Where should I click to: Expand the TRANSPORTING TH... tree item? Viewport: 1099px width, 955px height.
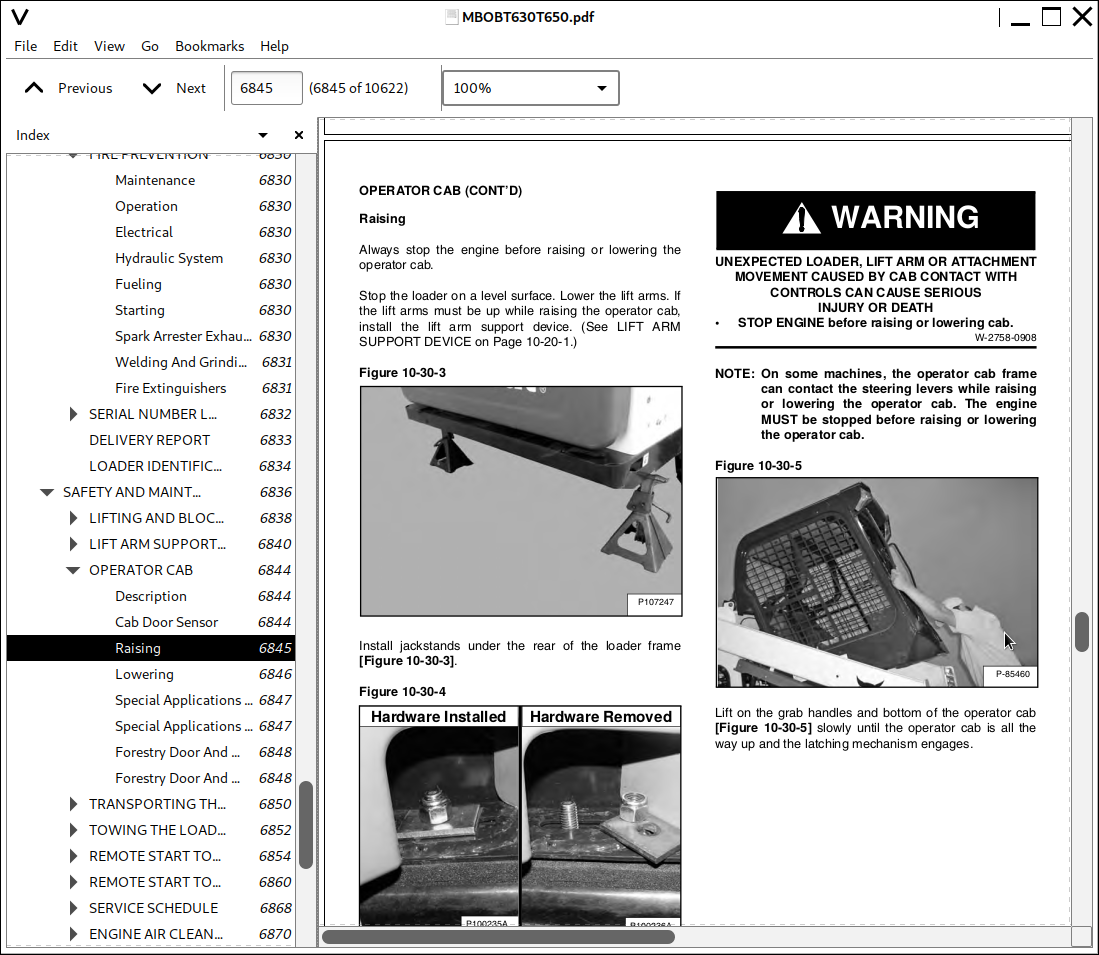[x=73, y=804]
